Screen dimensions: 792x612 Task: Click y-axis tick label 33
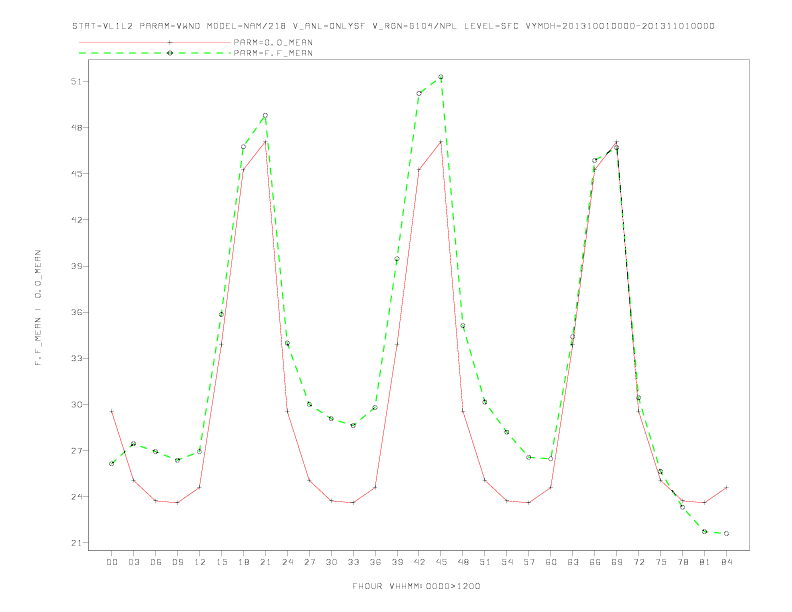tap(76, 359)
